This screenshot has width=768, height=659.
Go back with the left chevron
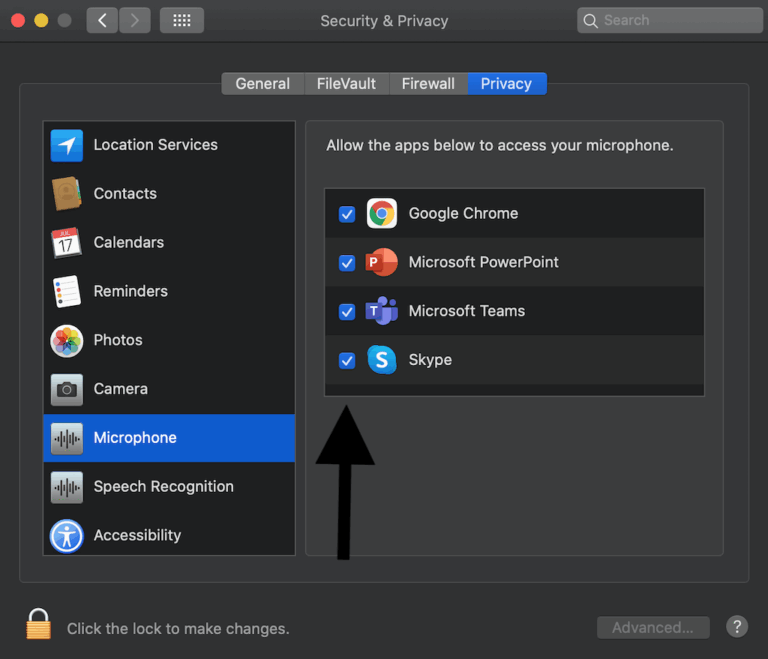coord(102,20)
